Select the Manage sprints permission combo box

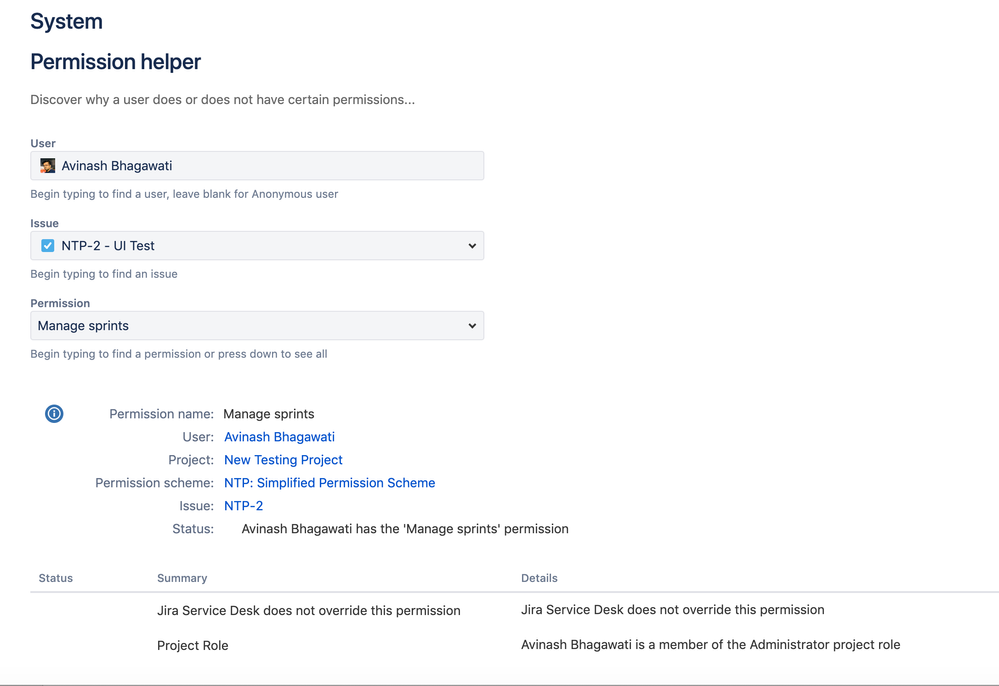[257, 325]
